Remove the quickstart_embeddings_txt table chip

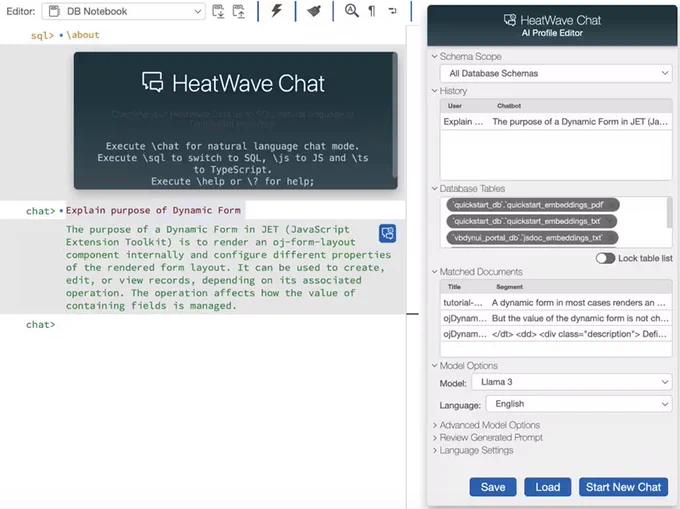click(609, 221)
